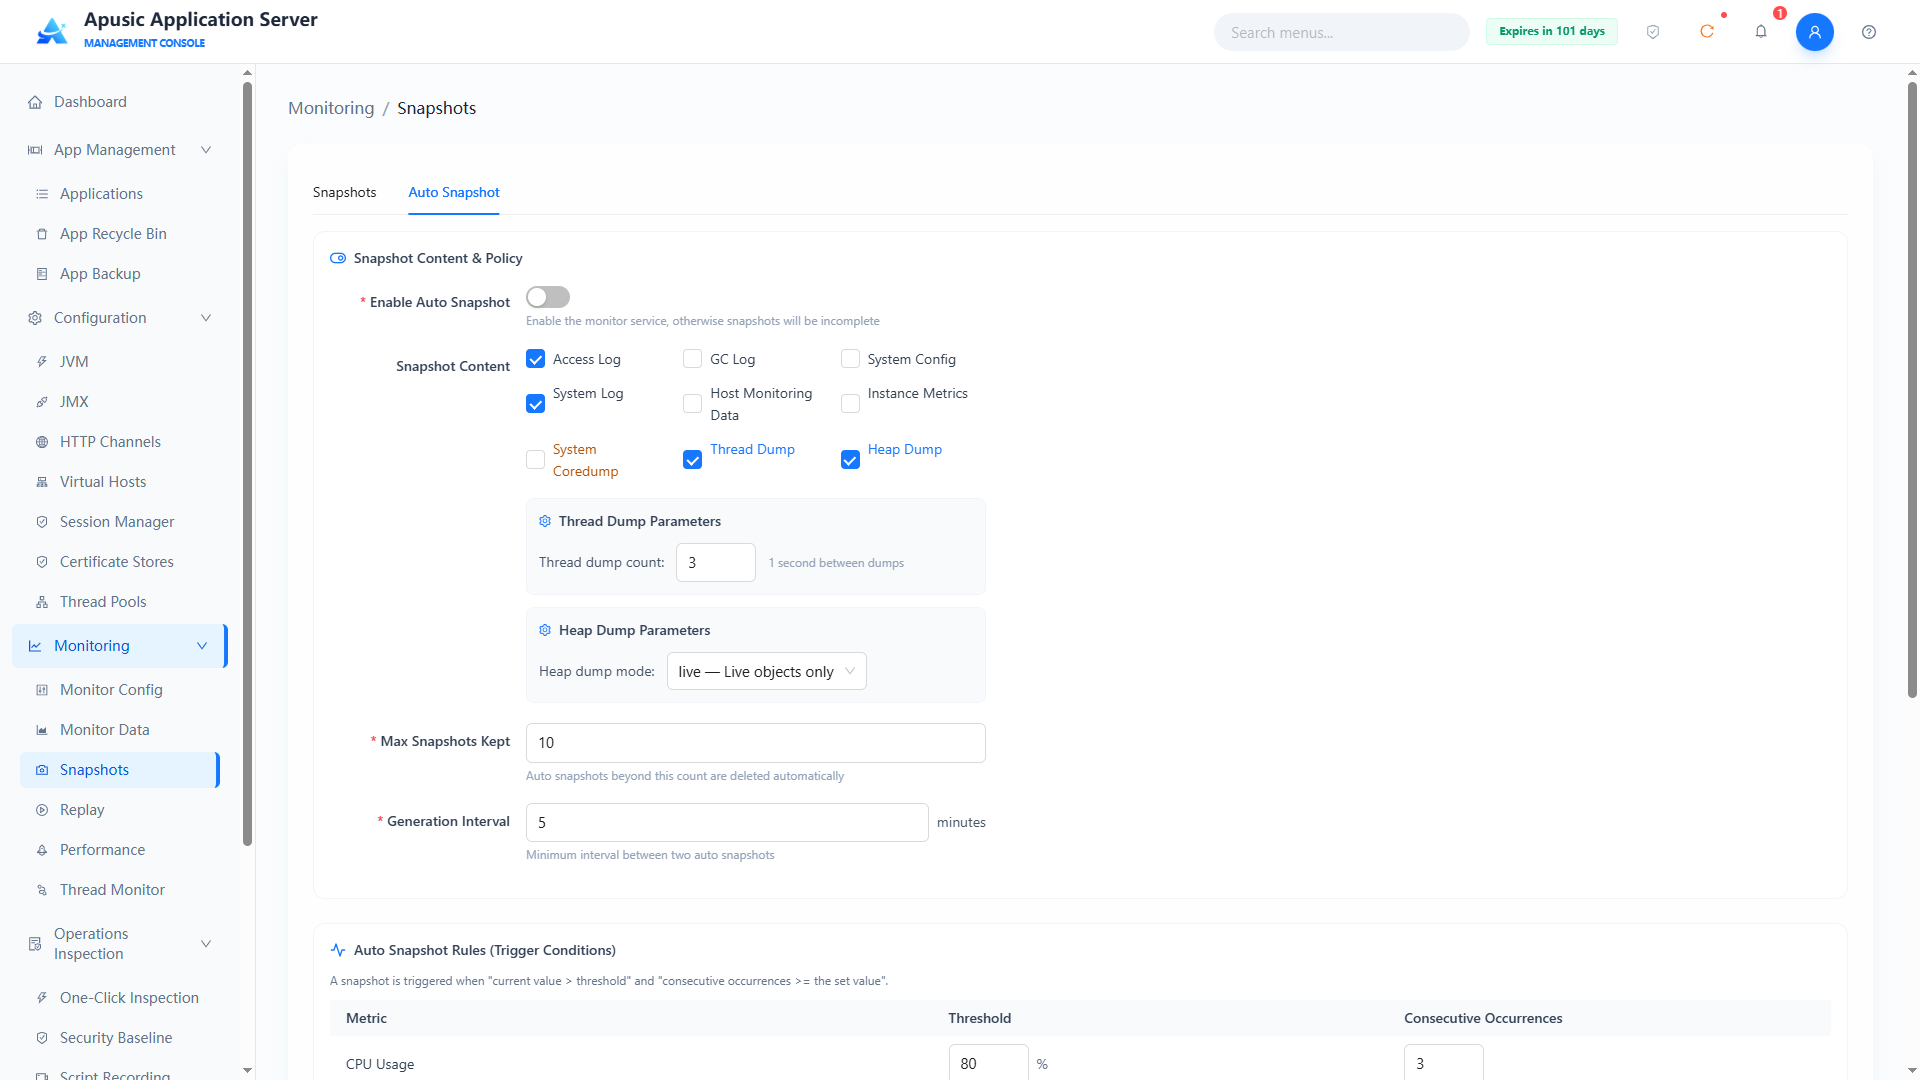Image resolution: width=1920 pixels, height=1080 pixels.
Task: Turn on Enable Auto Snapshot switch
Action: click(548, 297)
